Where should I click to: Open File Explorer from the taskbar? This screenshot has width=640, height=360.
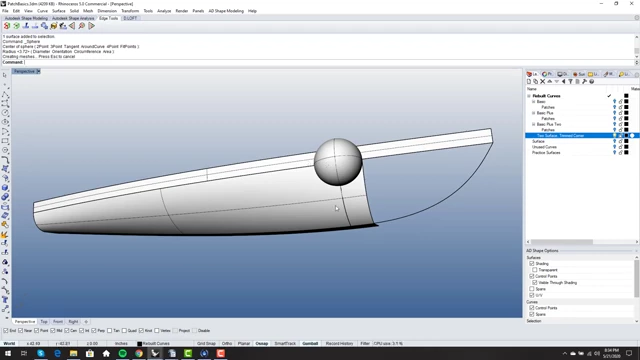click(73, 353)
